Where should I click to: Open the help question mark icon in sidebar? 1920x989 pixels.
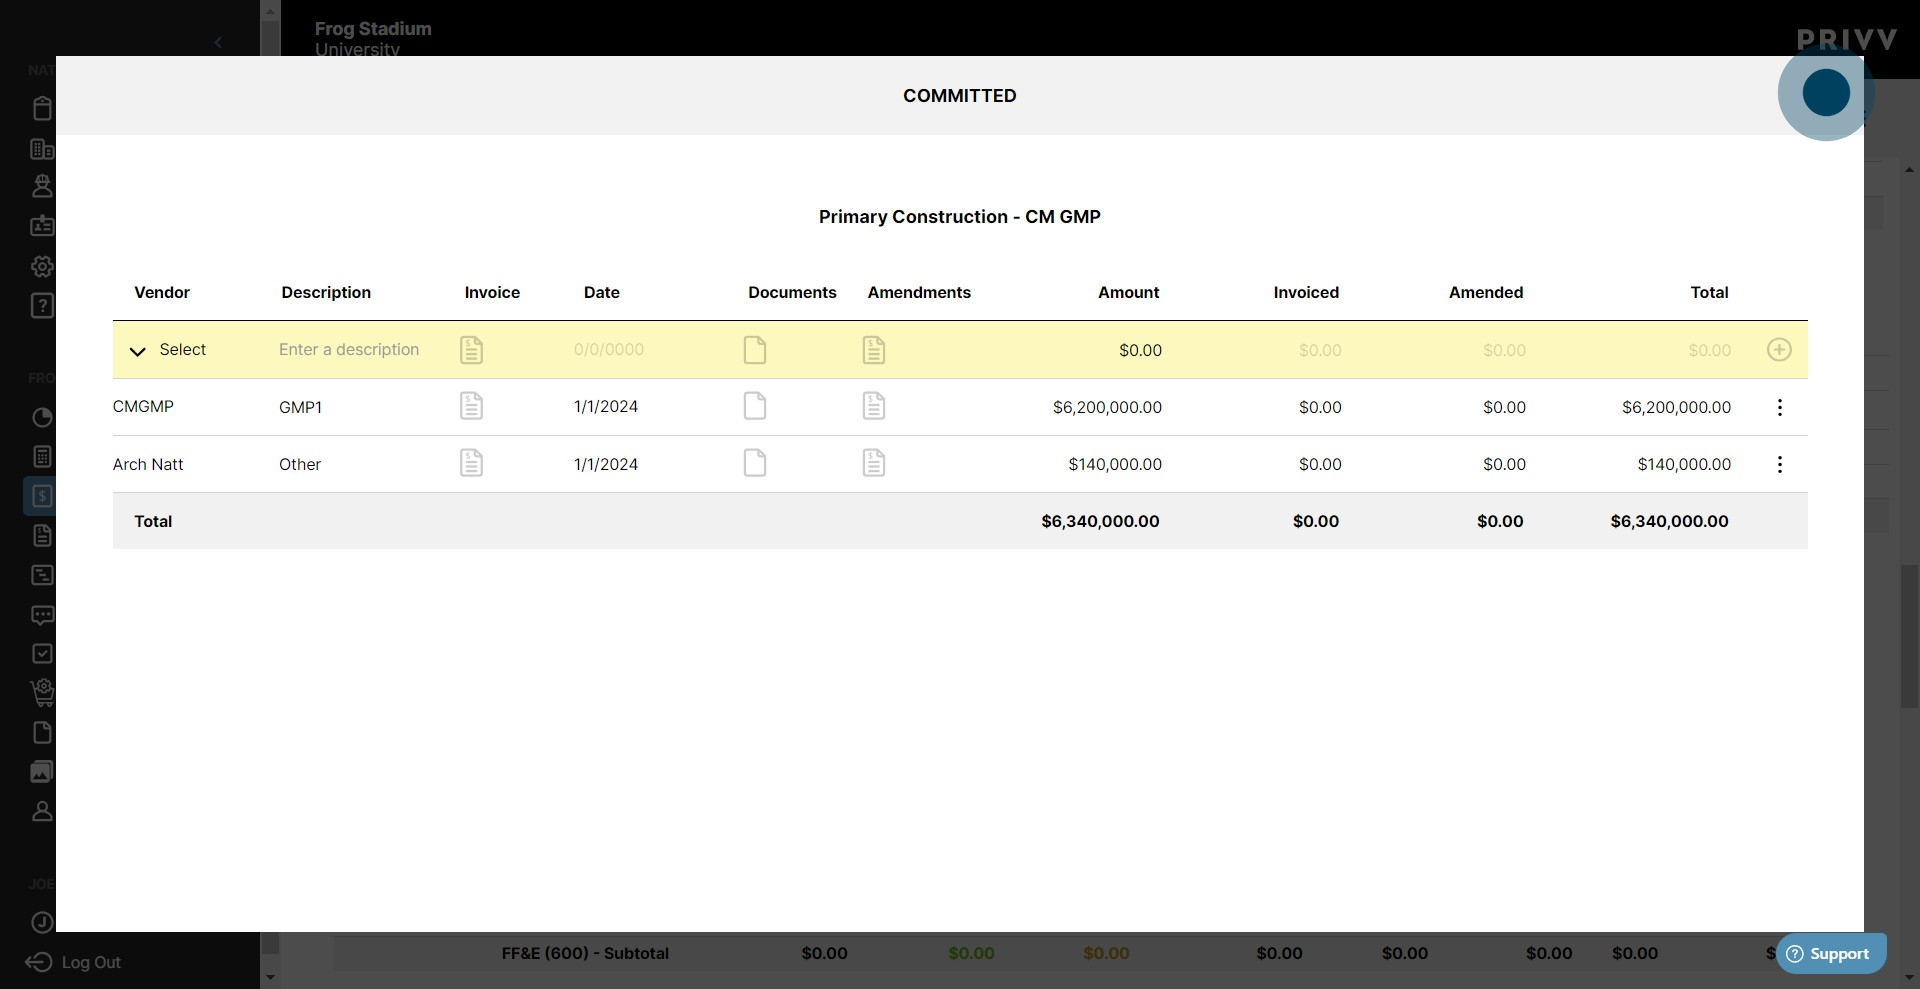(42, 305)
